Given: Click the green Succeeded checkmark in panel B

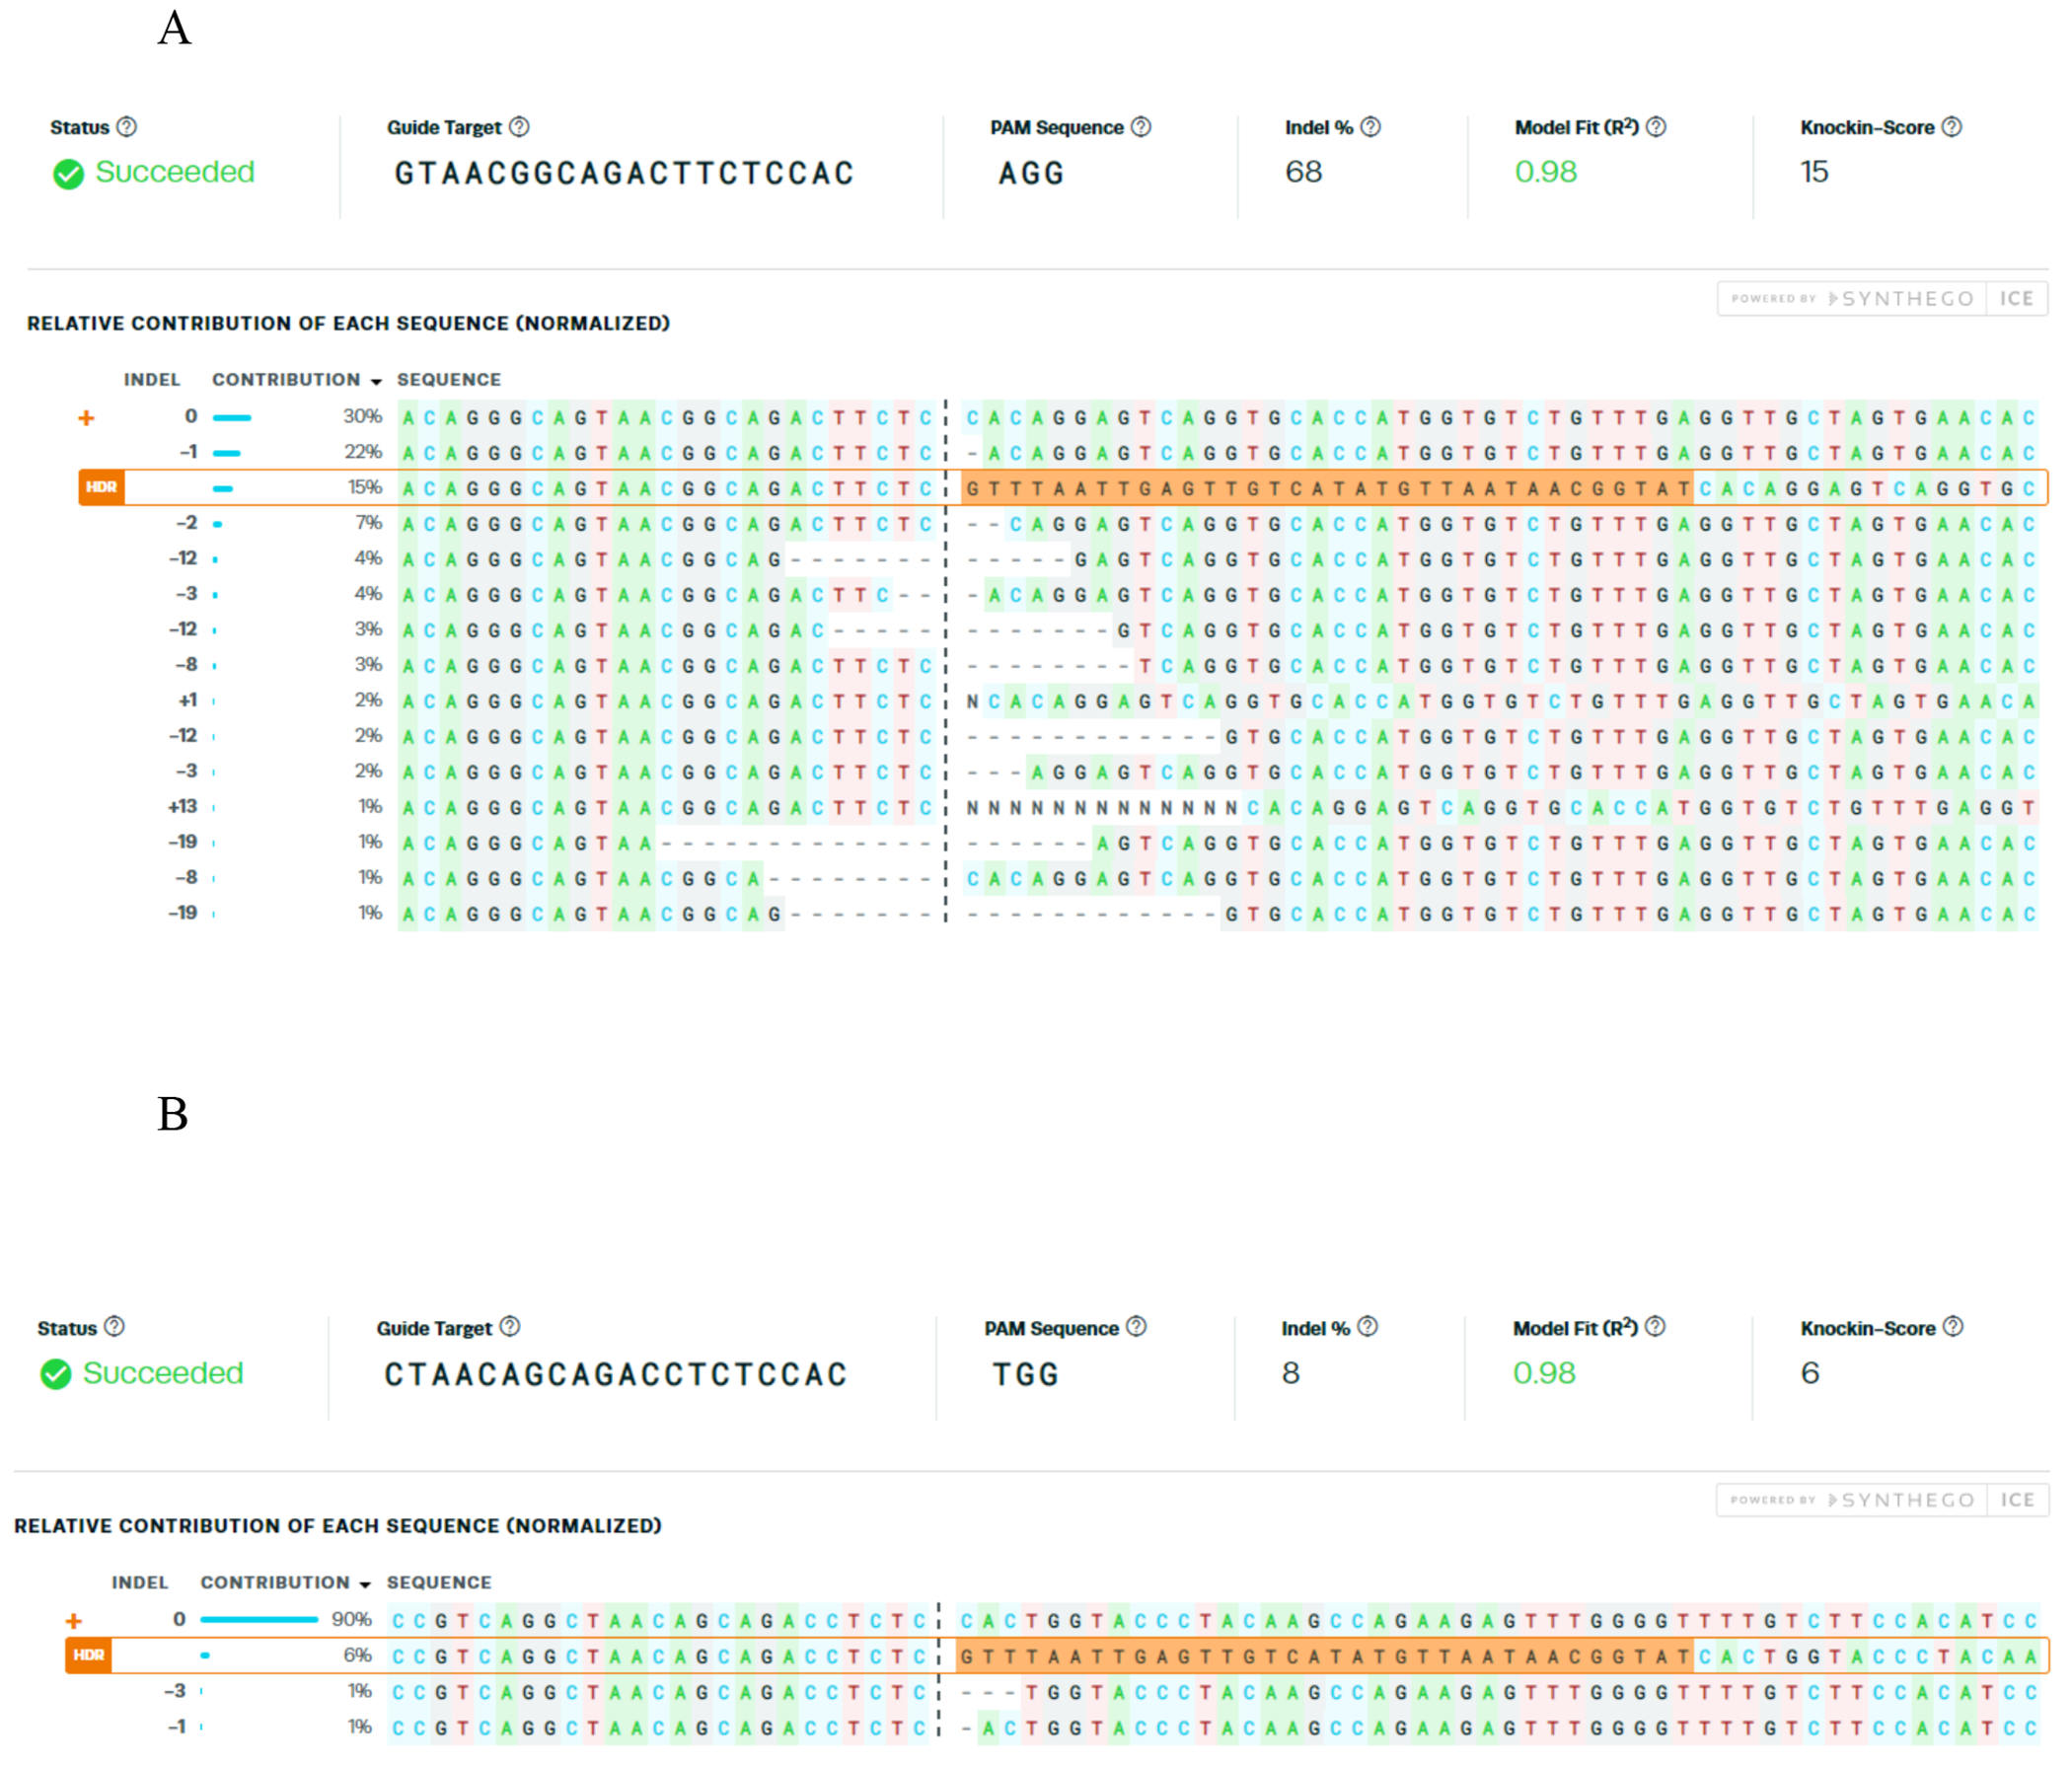Looking at the screenshot, I should pos(56,1374).
